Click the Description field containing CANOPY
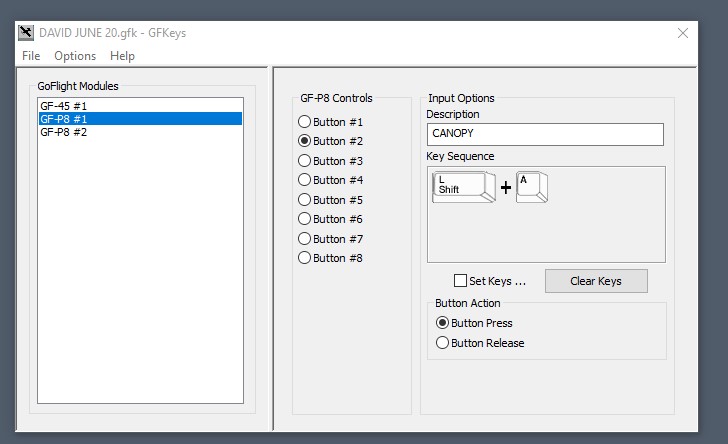Viewport: 728px width, 444px height. 544,134
